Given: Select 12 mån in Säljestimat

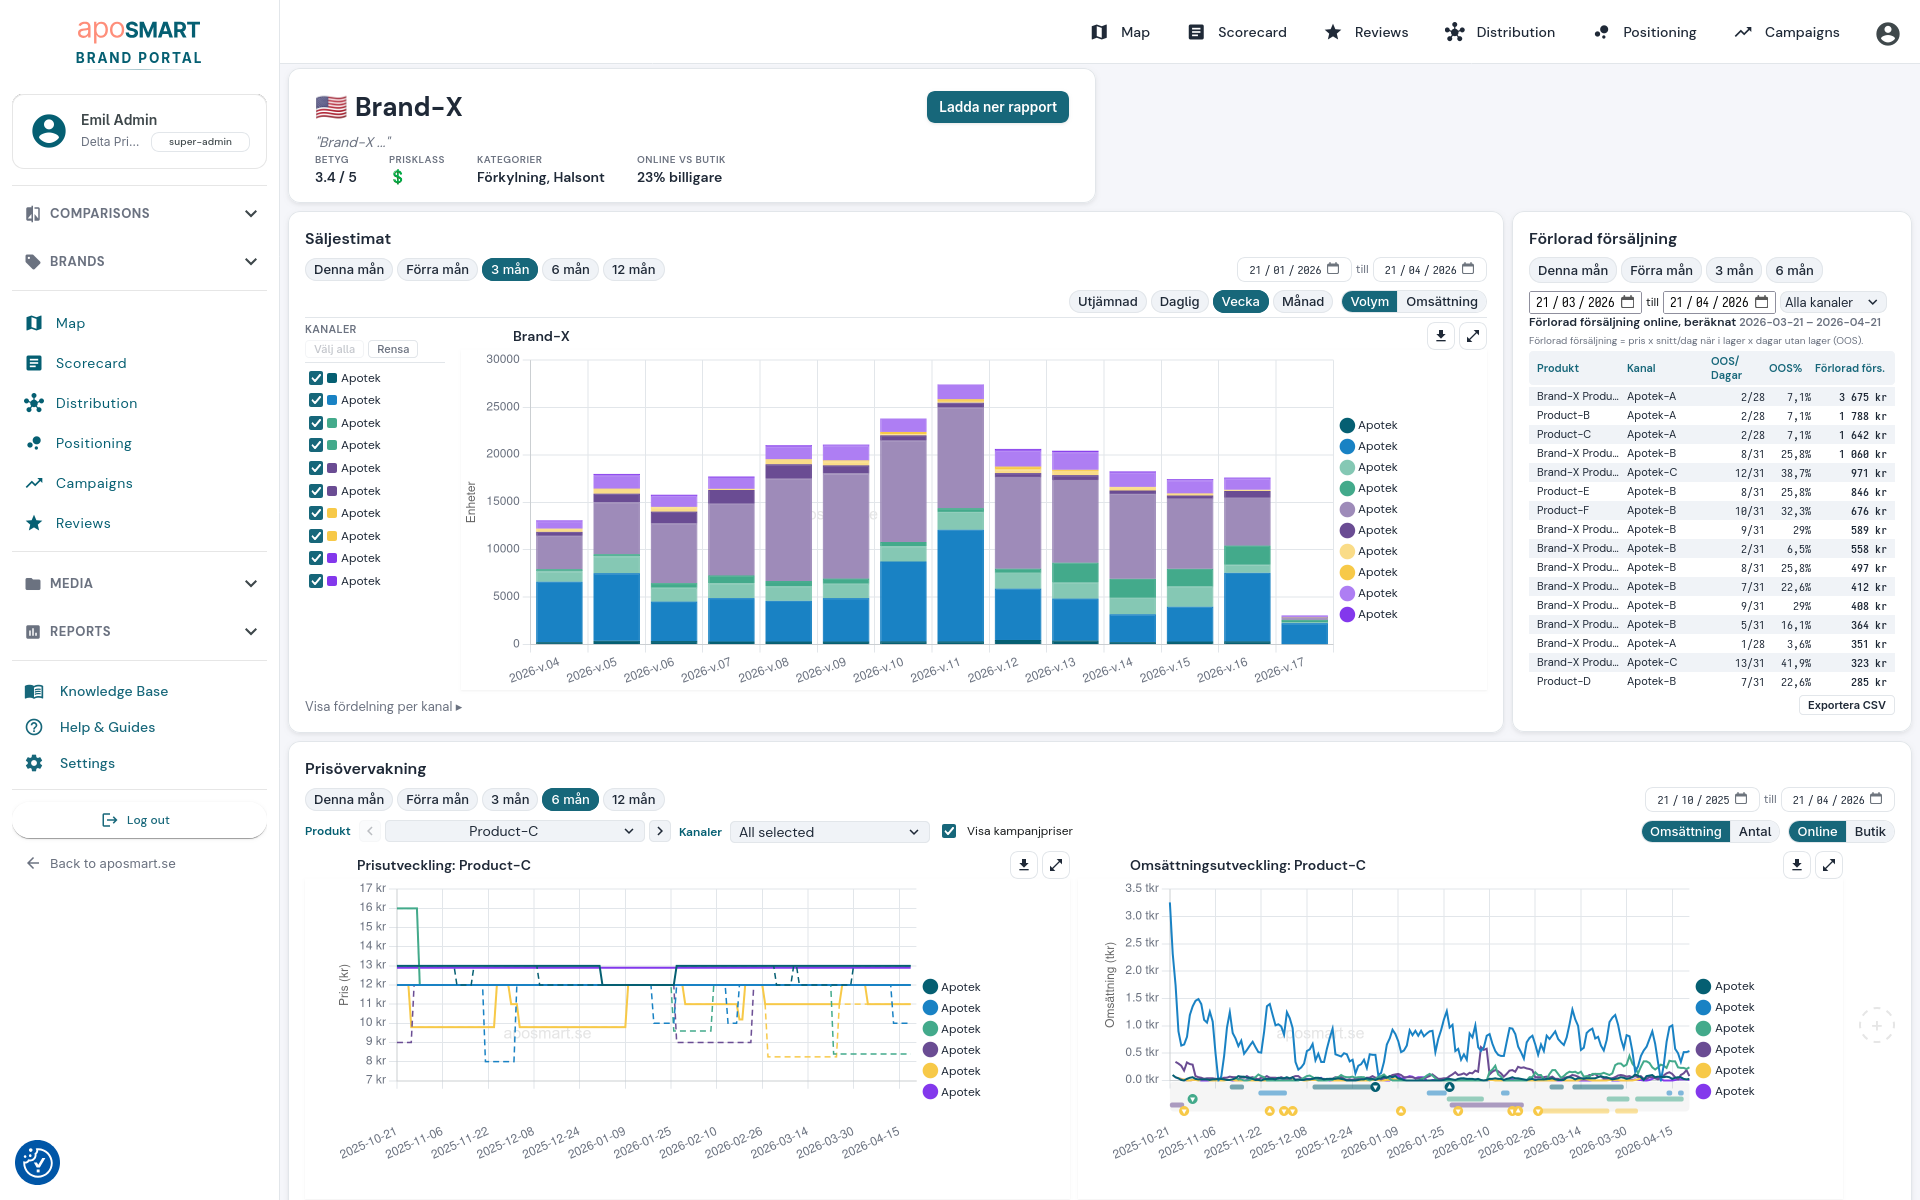Looking at the screenshot, I should 633,270.
